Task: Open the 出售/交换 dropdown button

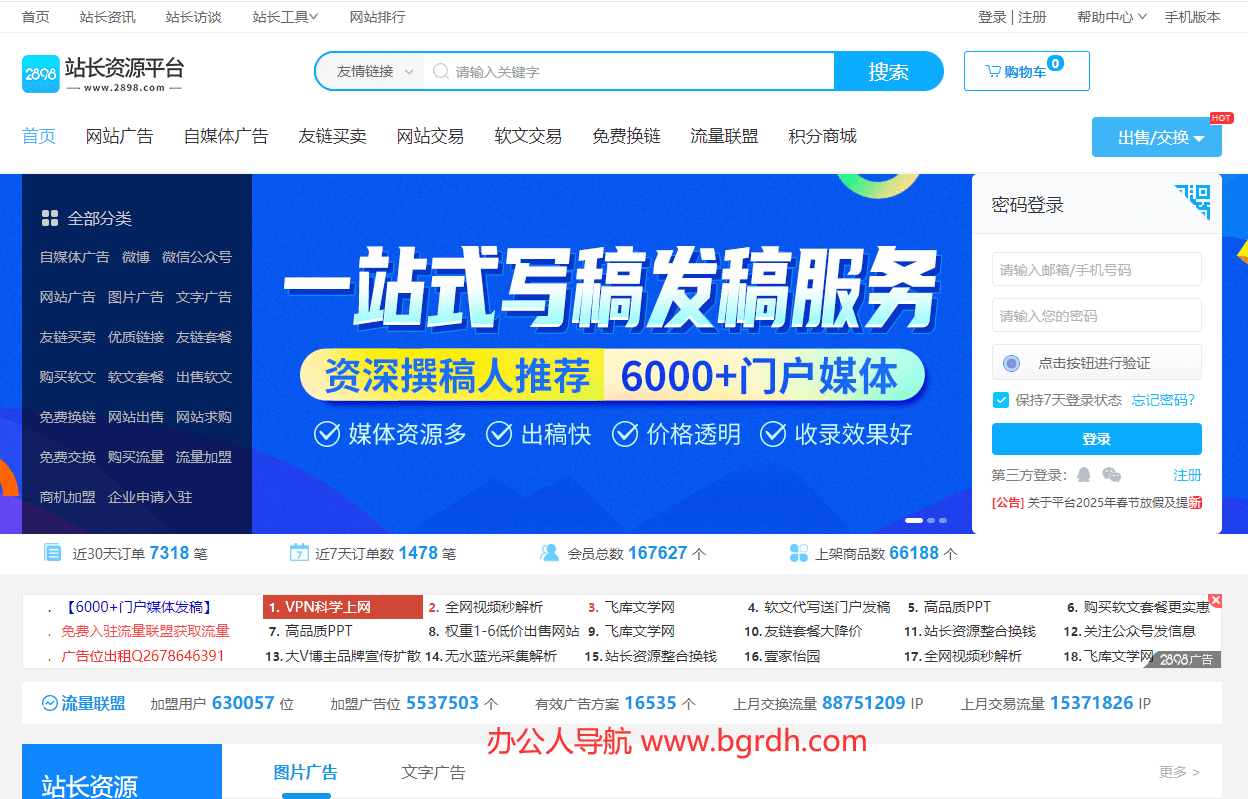Action: (1156, 136)
